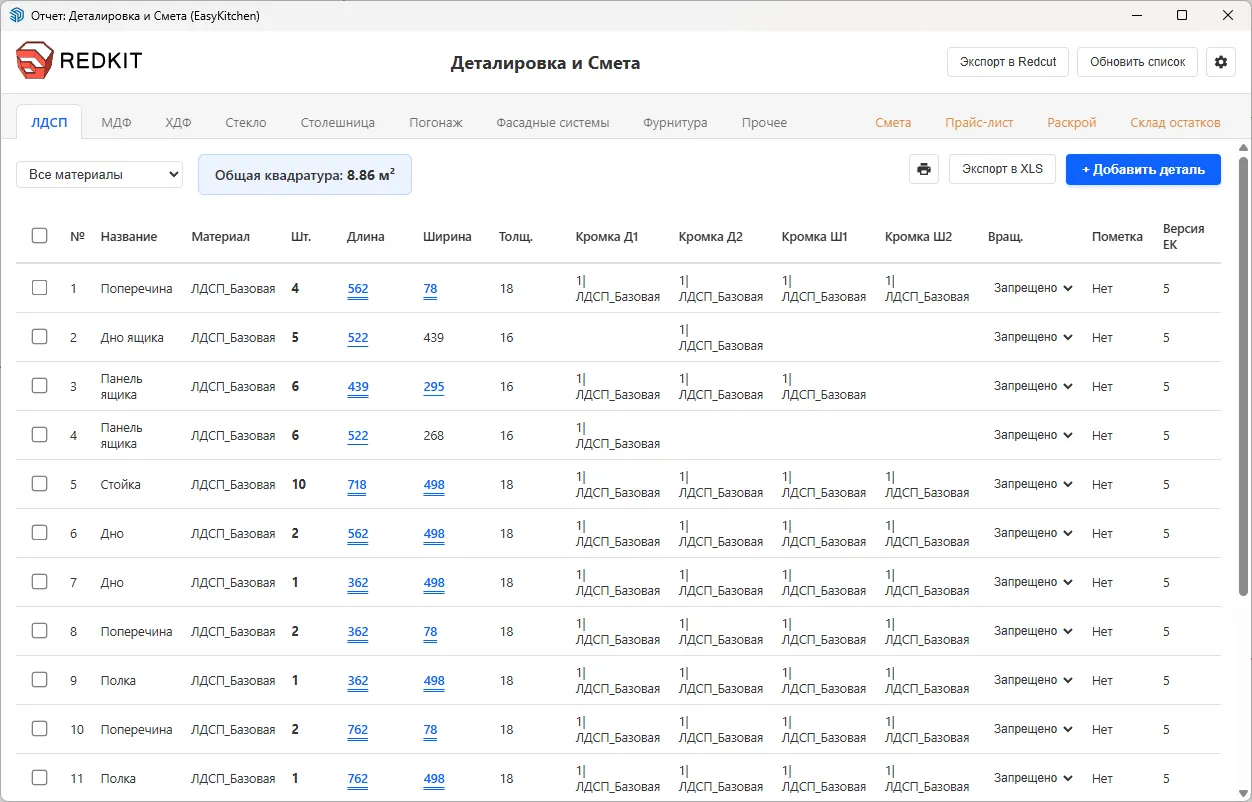
Task: Check the box for row 9 Полка
Action: pyautogui.click(x=39, y=680)
